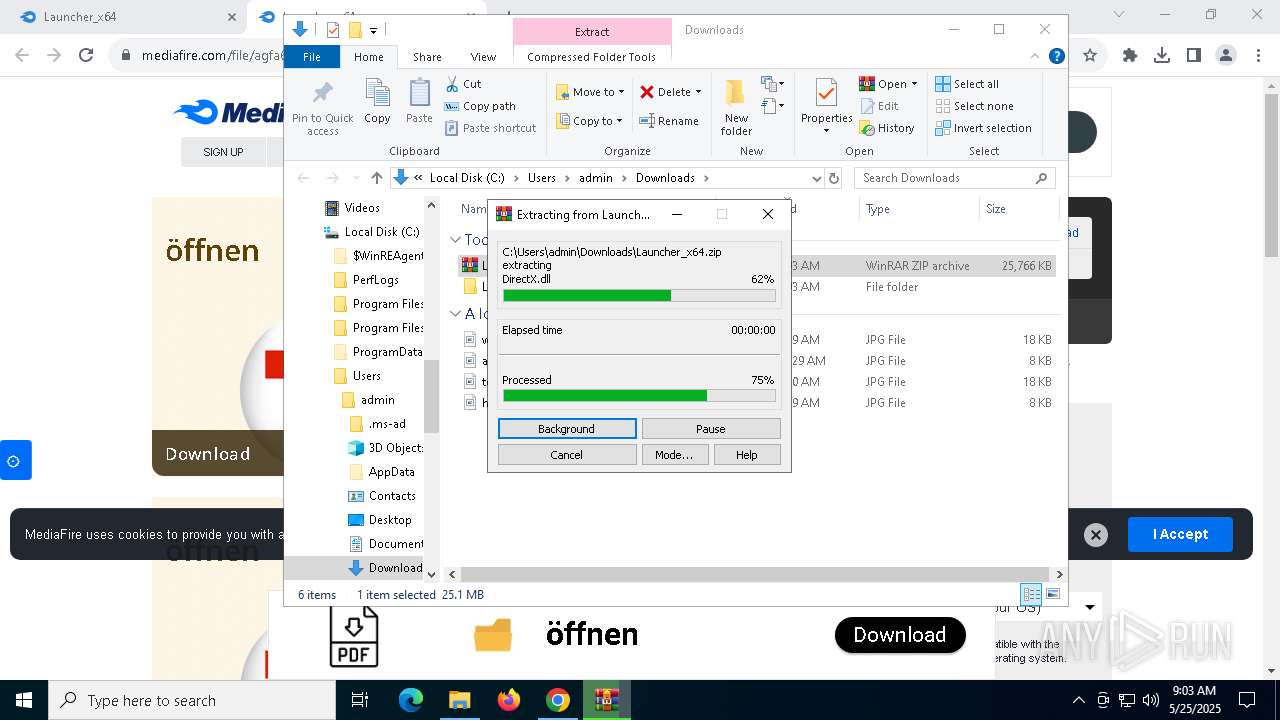The width and height of the screenshot is (1280, 720).
Task: Click the I Accept cookies button
Action: tap(1180, 534)
